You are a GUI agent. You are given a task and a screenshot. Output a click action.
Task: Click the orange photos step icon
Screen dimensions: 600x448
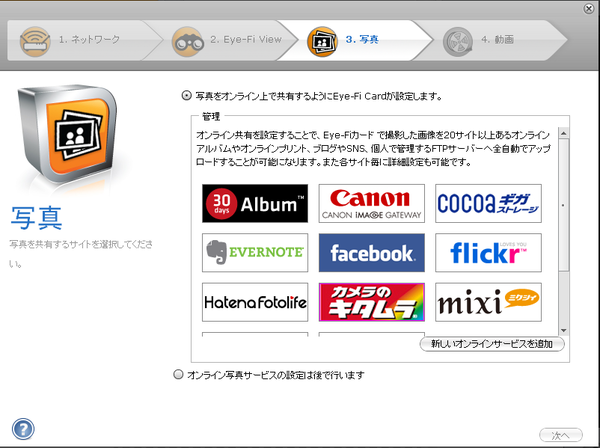coord(322,41)
